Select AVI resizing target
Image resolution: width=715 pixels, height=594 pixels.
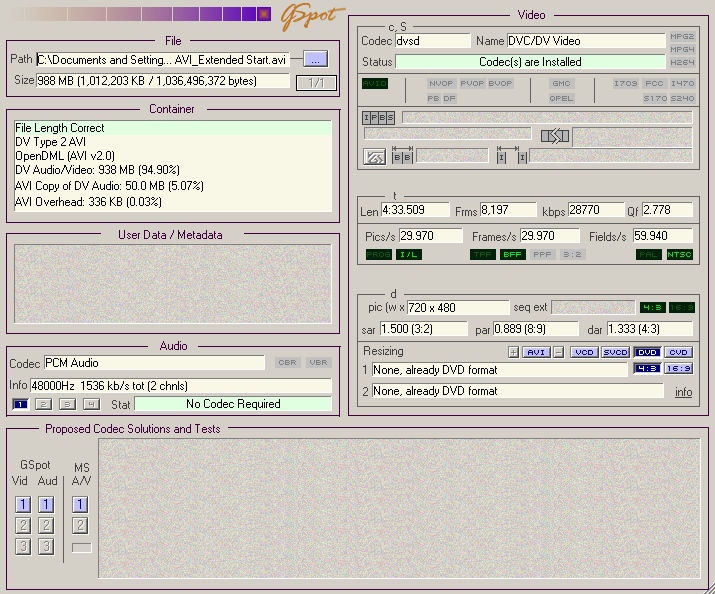536,352
